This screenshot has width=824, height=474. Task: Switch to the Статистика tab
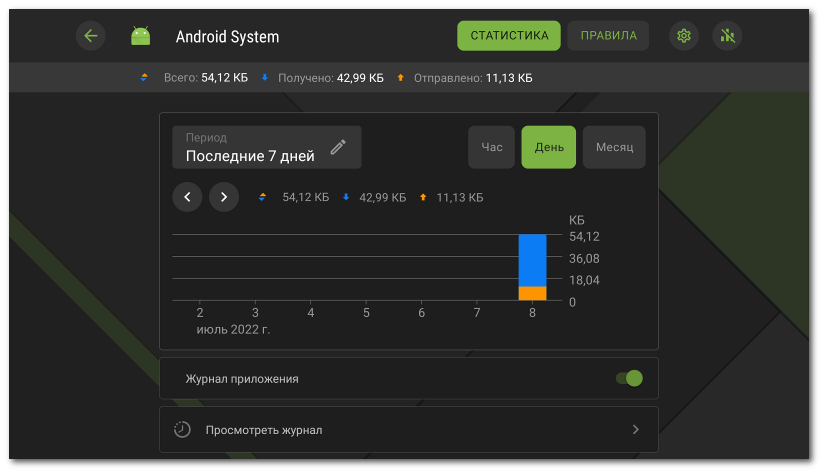click(509, 36)
